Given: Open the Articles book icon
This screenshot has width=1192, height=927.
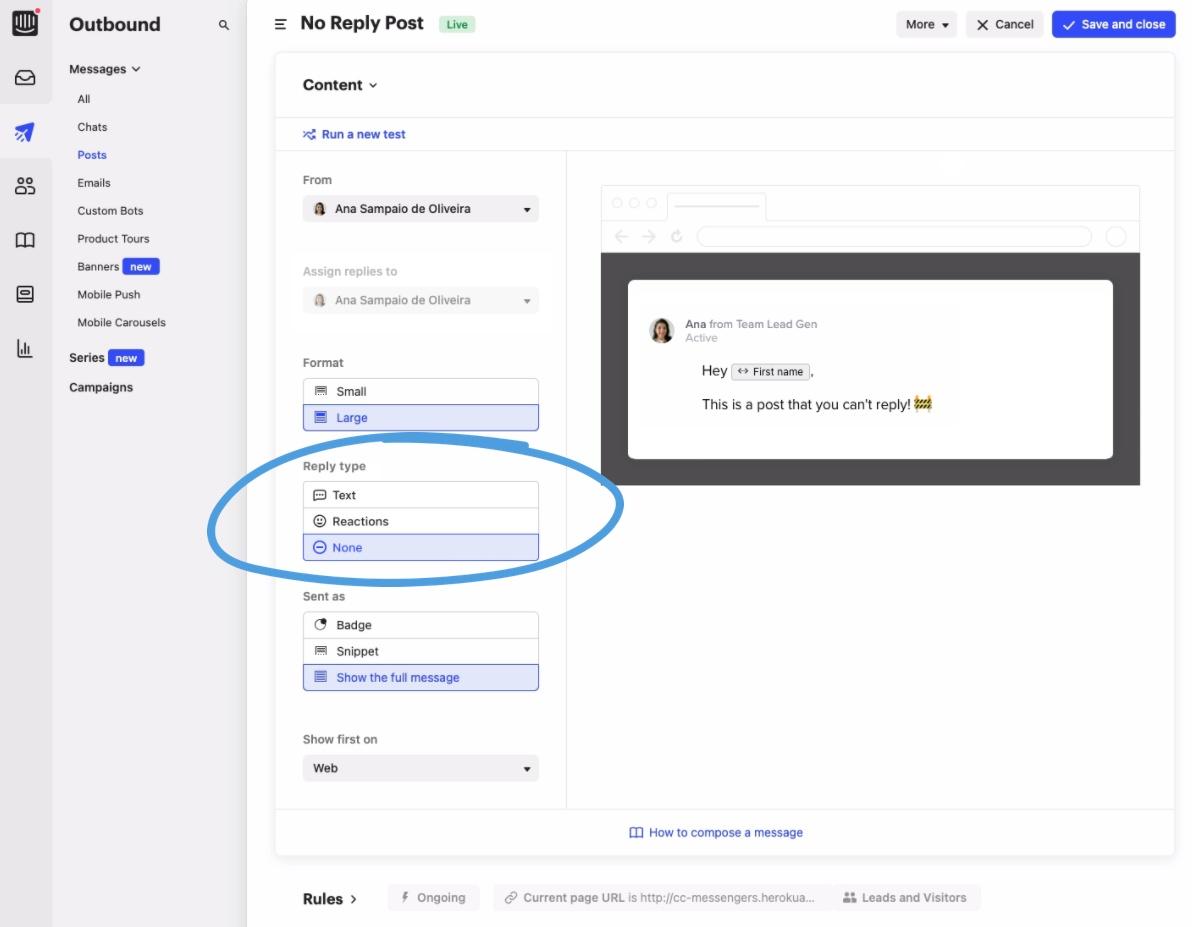Looking at the screenshot, I should (25, 240).
